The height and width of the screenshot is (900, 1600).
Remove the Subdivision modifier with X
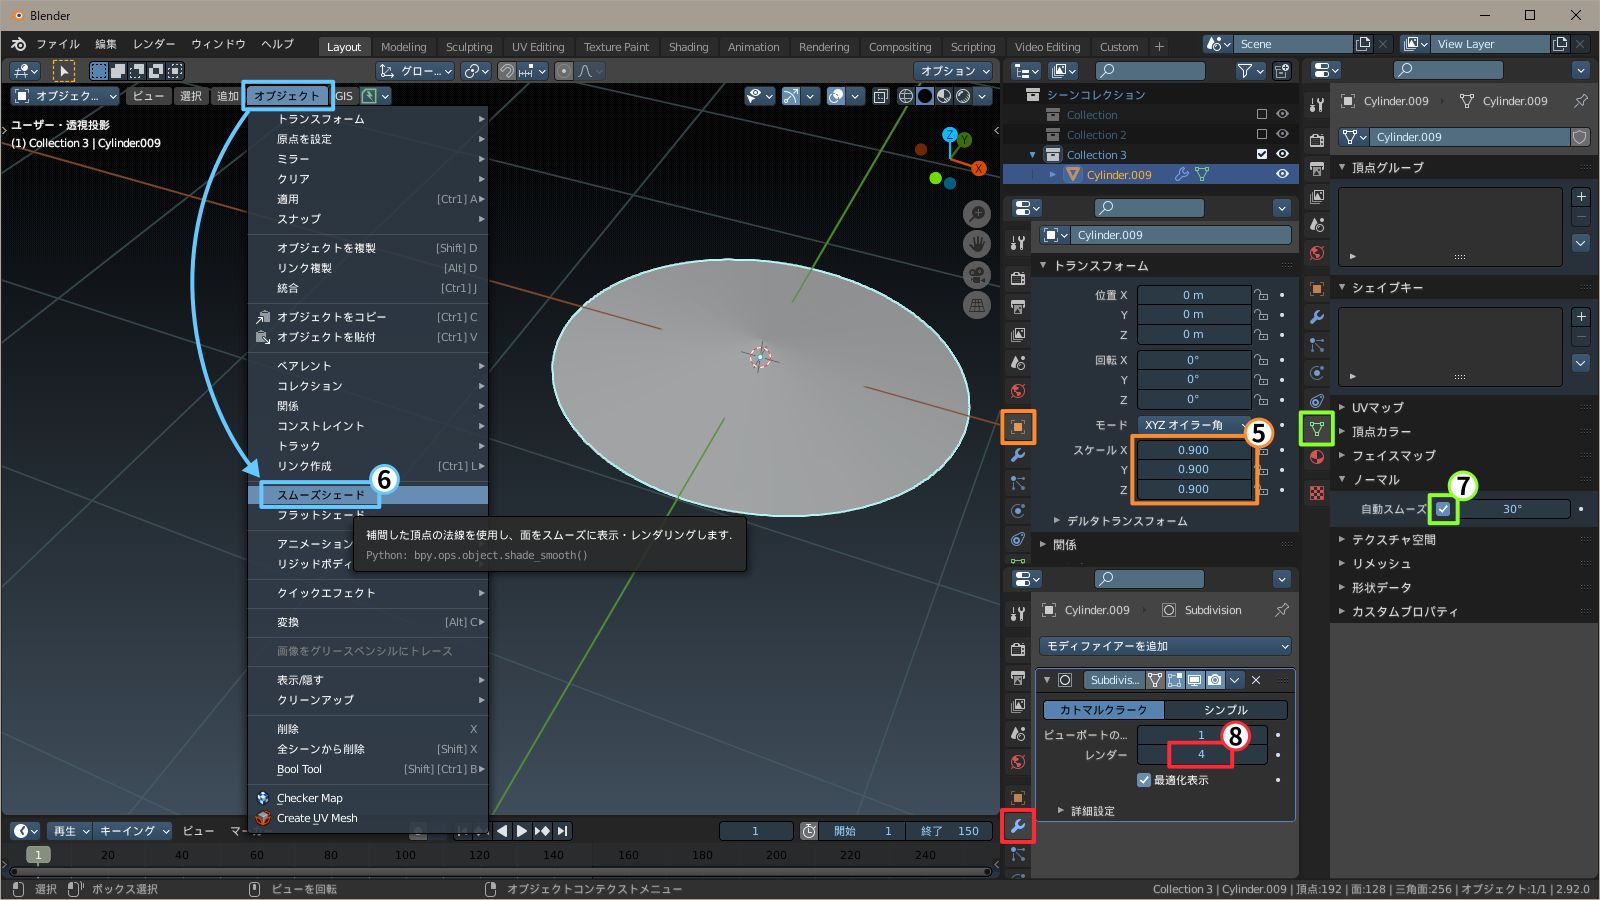click(1256, 680)
